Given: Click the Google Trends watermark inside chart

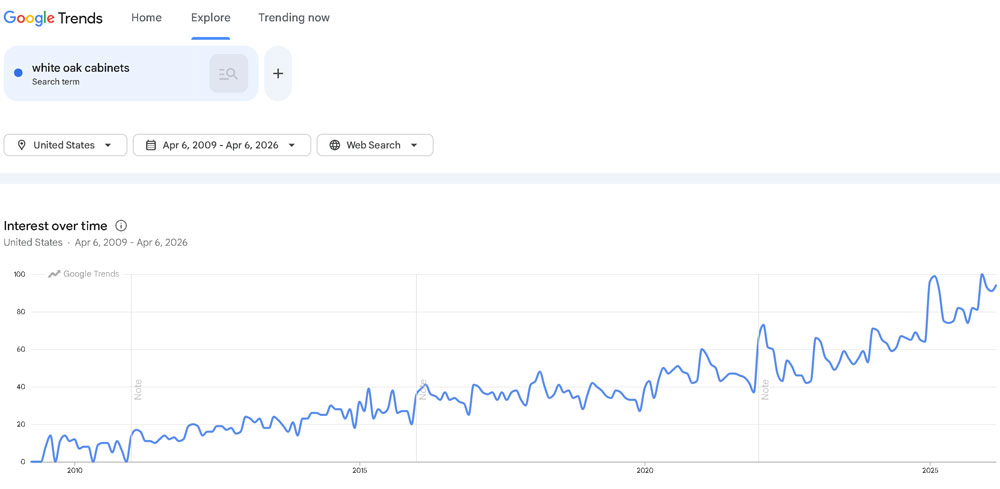Looking at the screenshot, I should click(84, 274).
